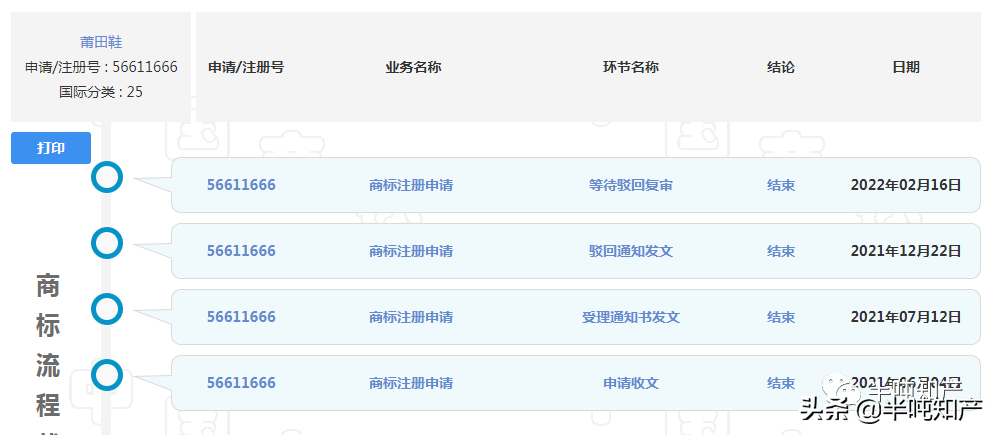The image size is (996, 435).
Task: Open the 等待驳回复审 stage link
Action: [x=631, y=185]
